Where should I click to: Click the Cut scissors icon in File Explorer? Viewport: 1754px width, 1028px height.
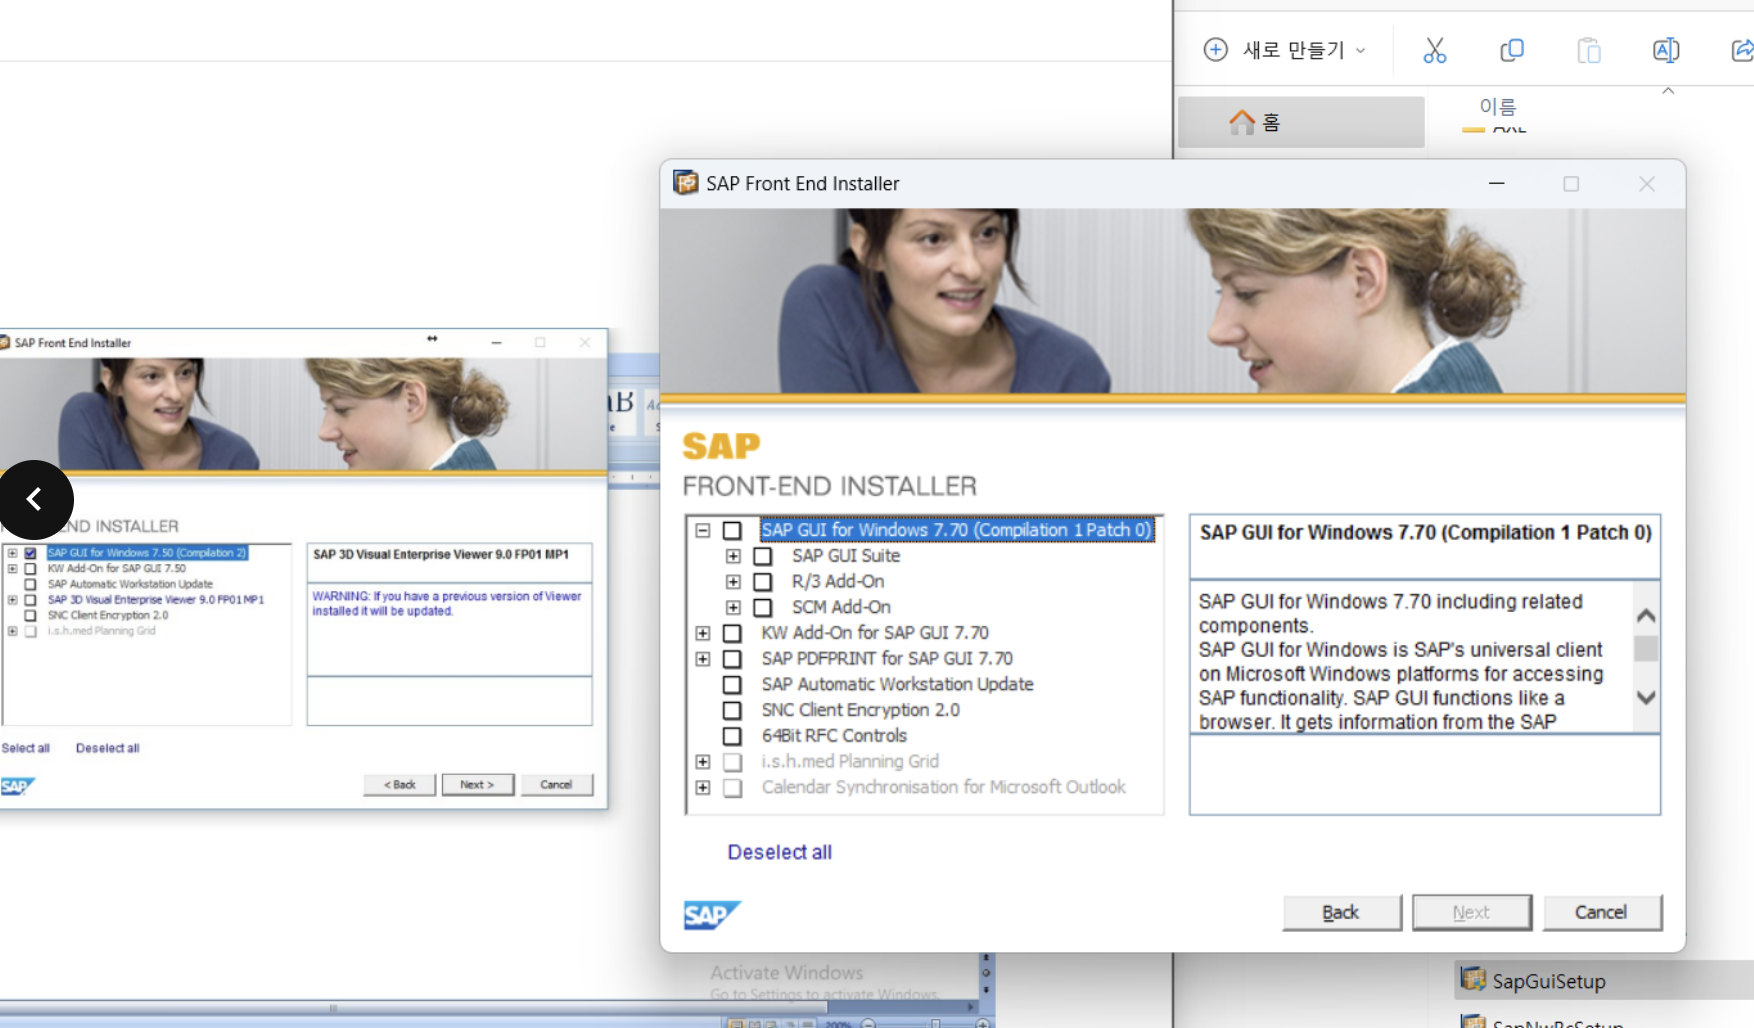1434,50
